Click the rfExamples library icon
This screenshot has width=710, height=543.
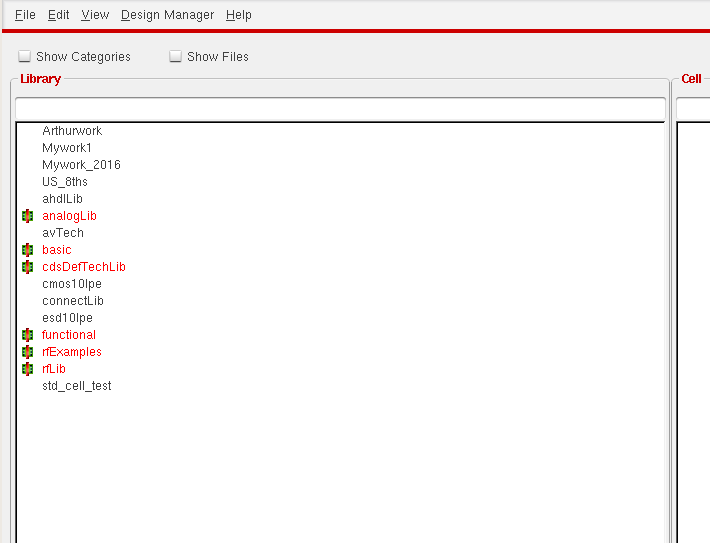point(28,352)
